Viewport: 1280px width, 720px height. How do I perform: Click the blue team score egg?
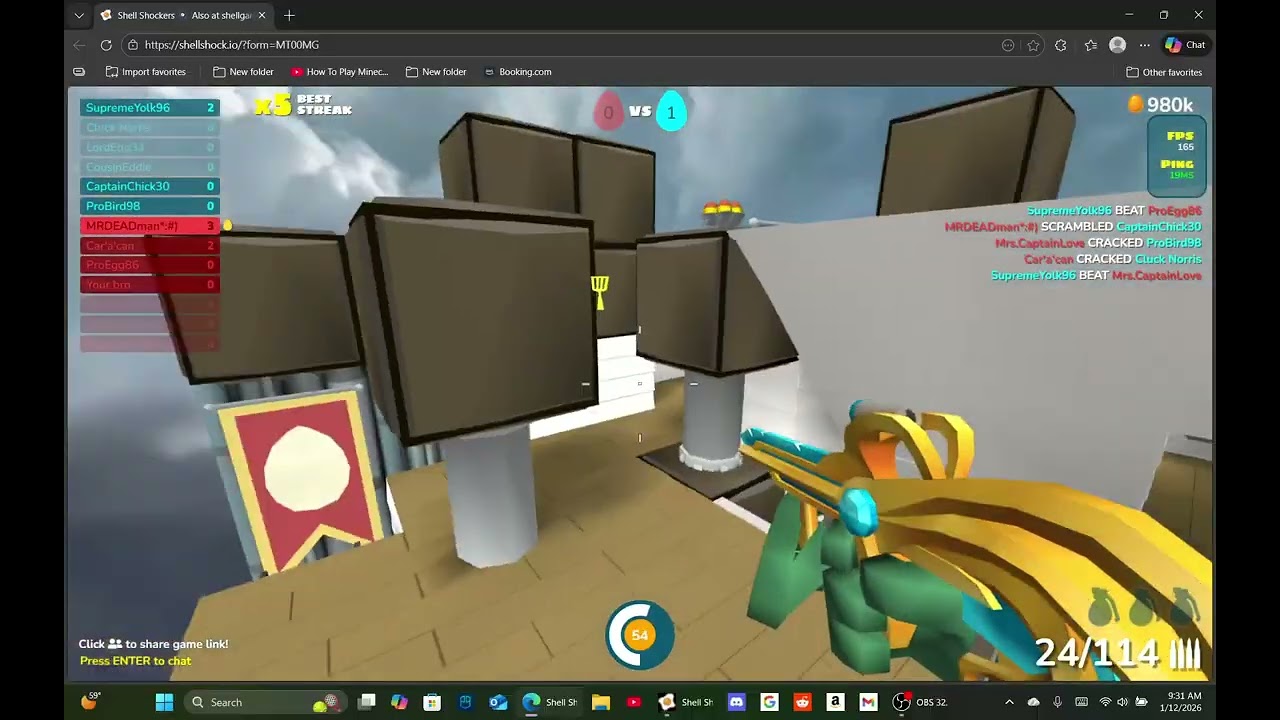671,112
